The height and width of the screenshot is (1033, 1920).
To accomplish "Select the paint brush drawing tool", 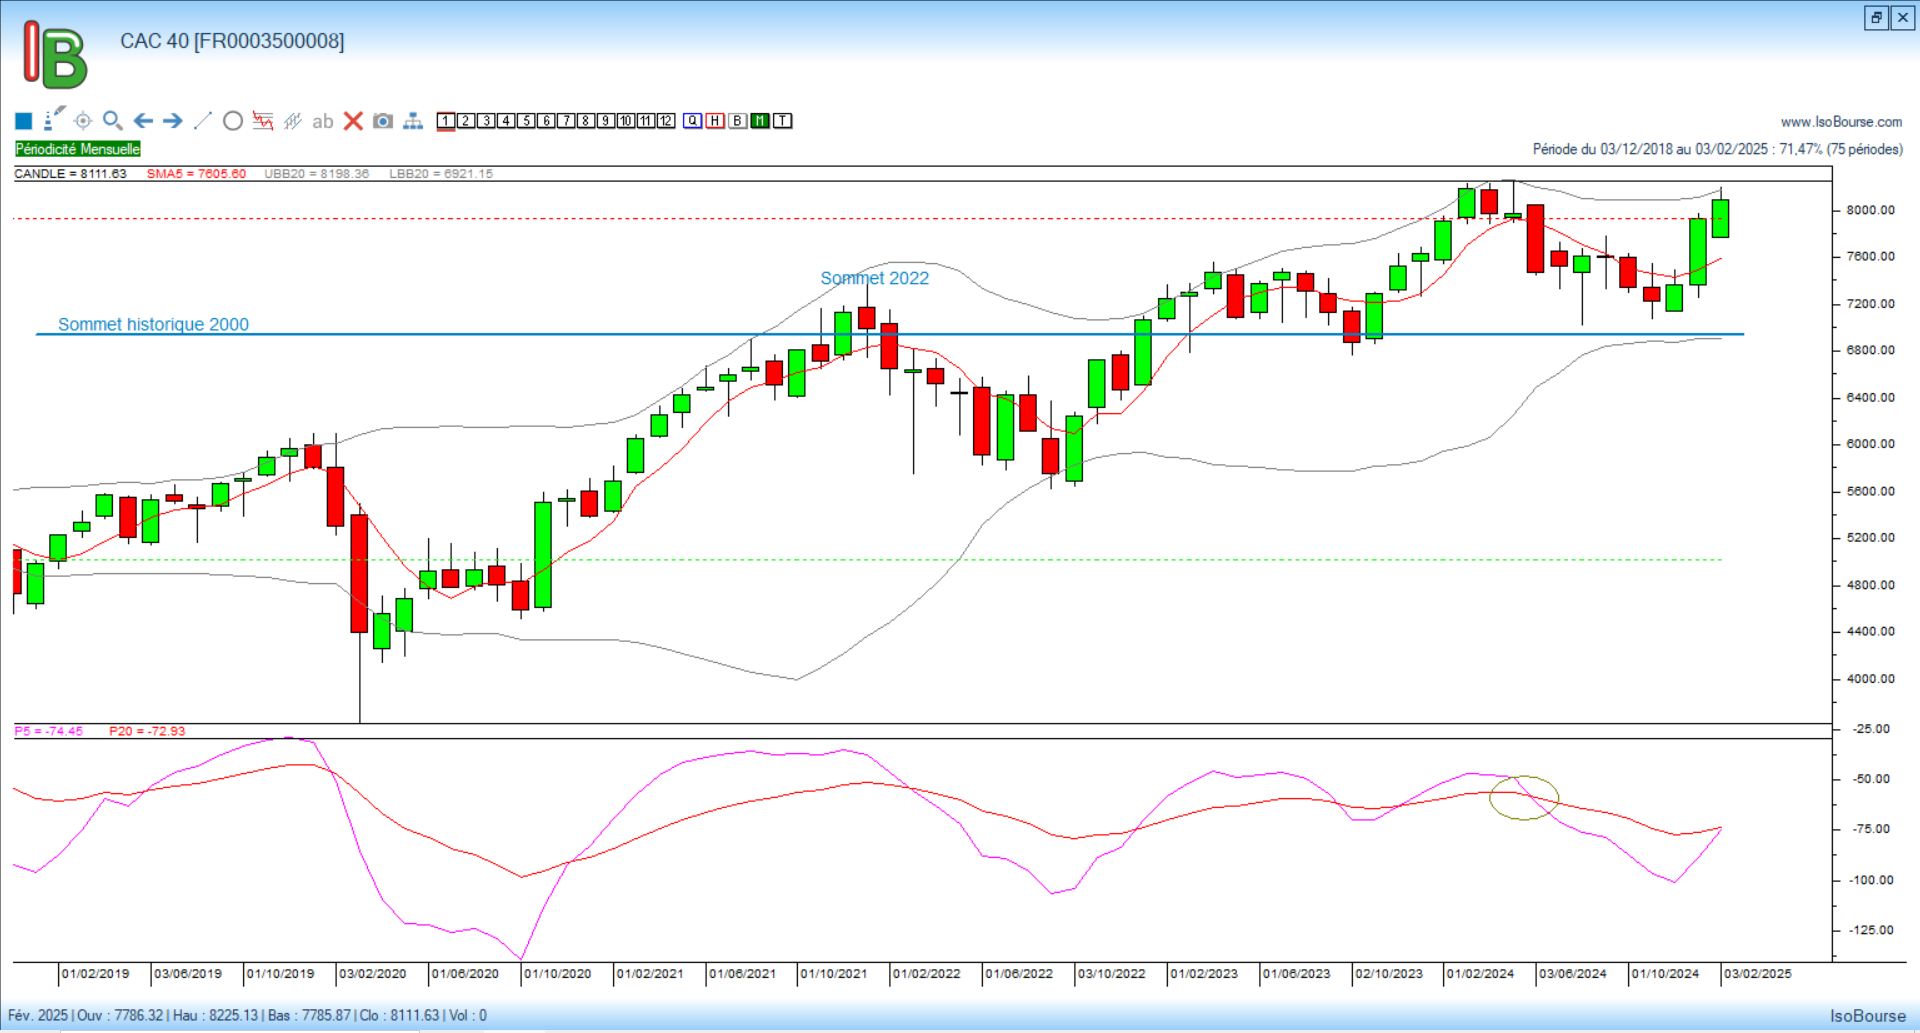I will [x=54, y=120].
